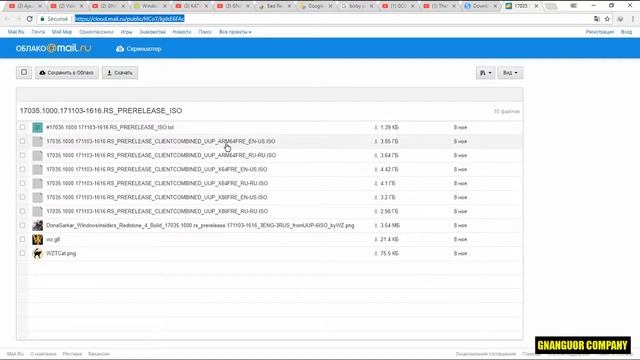Click the DonaSarkar_WindowsInsiders png file name
640x360 pixels.
(x=200, y=225)
